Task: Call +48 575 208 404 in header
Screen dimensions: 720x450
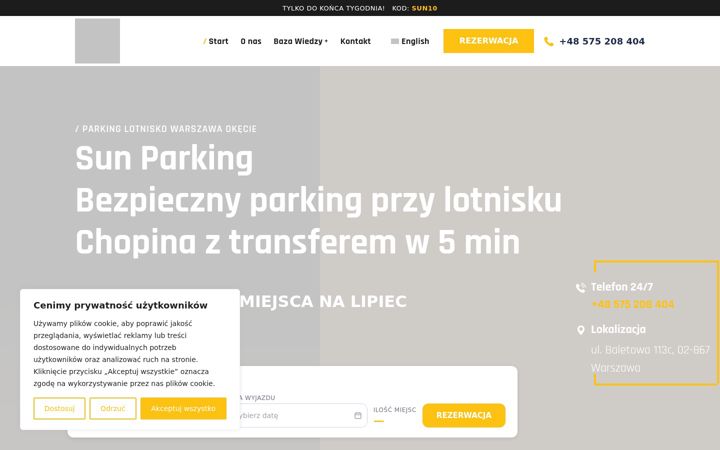Action: pos(602,41)
